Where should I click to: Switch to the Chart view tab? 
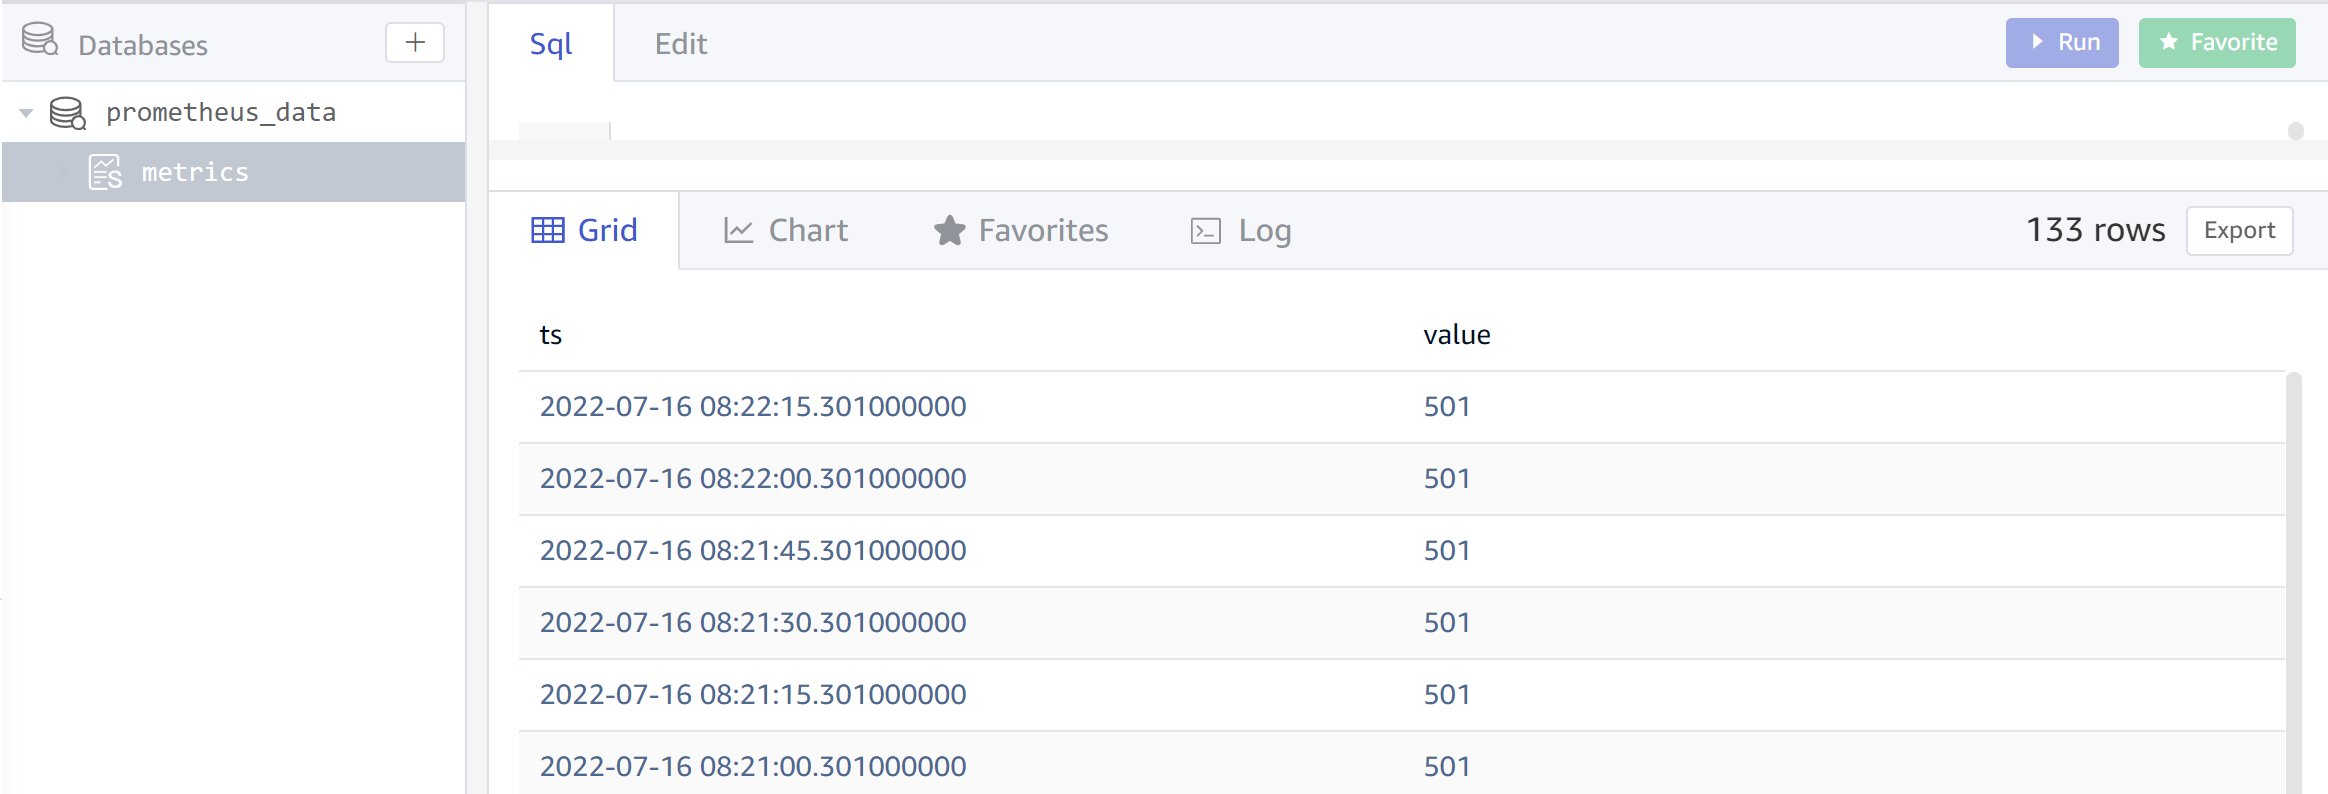[786, 231]
